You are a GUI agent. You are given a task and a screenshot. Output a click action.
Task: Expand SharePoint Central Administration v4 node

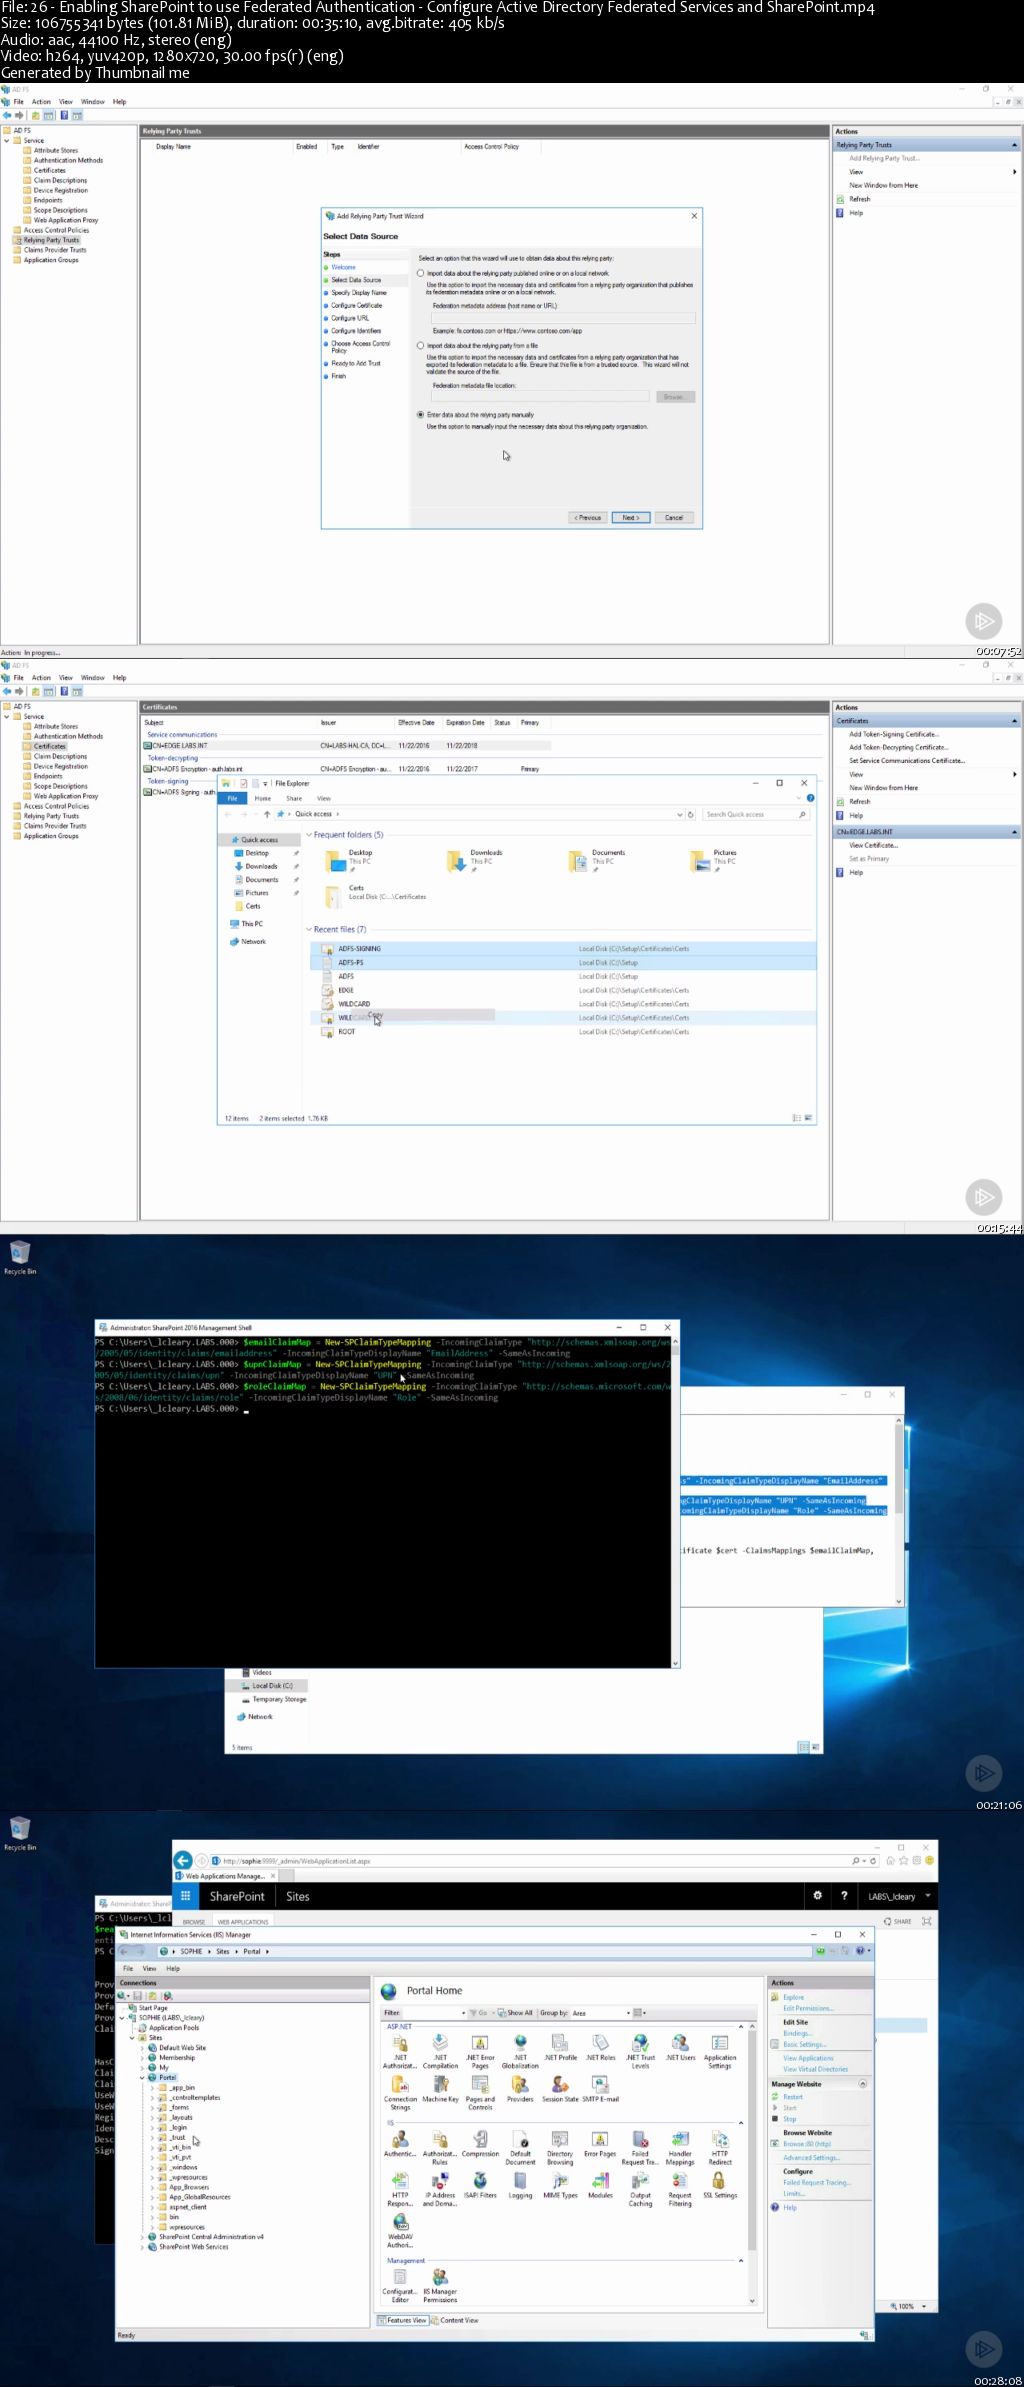(142, 2237)
